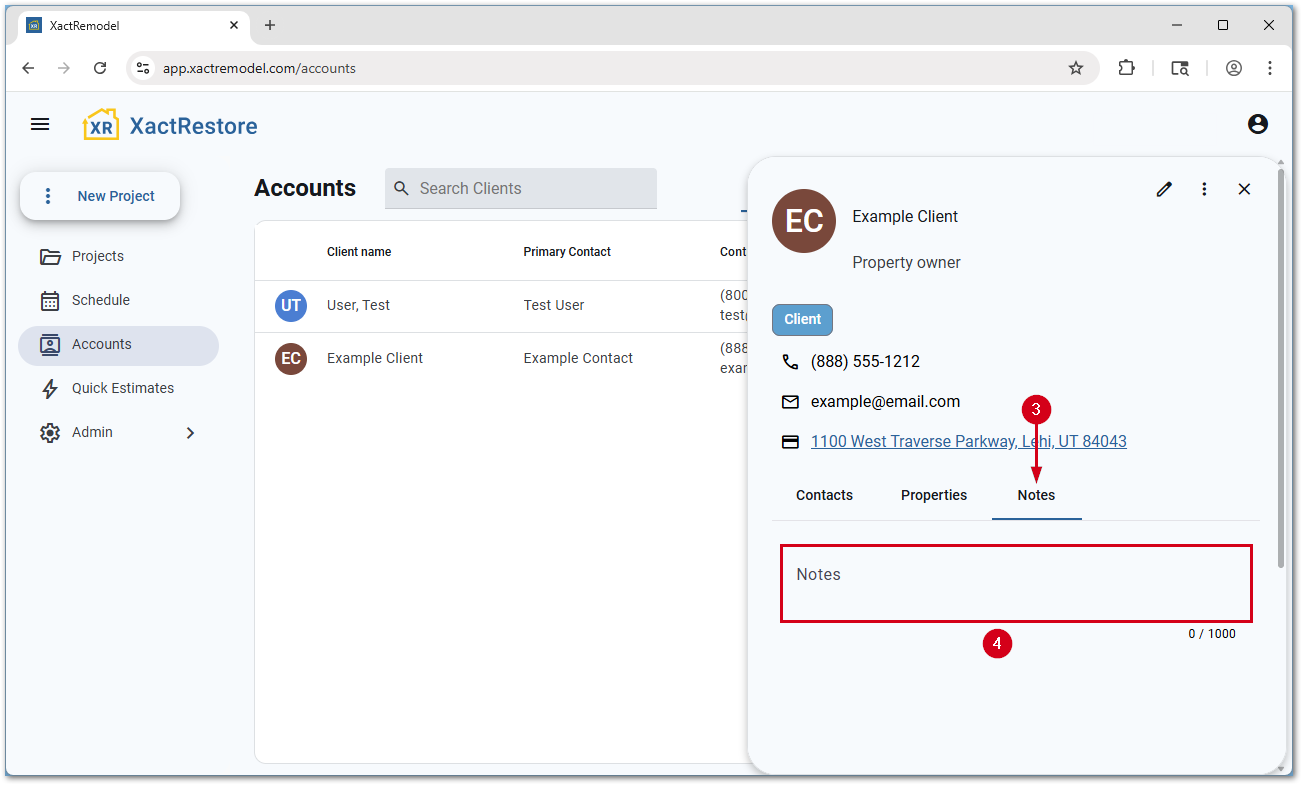
Task: Click the phone icon beside (888) 555-1212
Action: 790,362
